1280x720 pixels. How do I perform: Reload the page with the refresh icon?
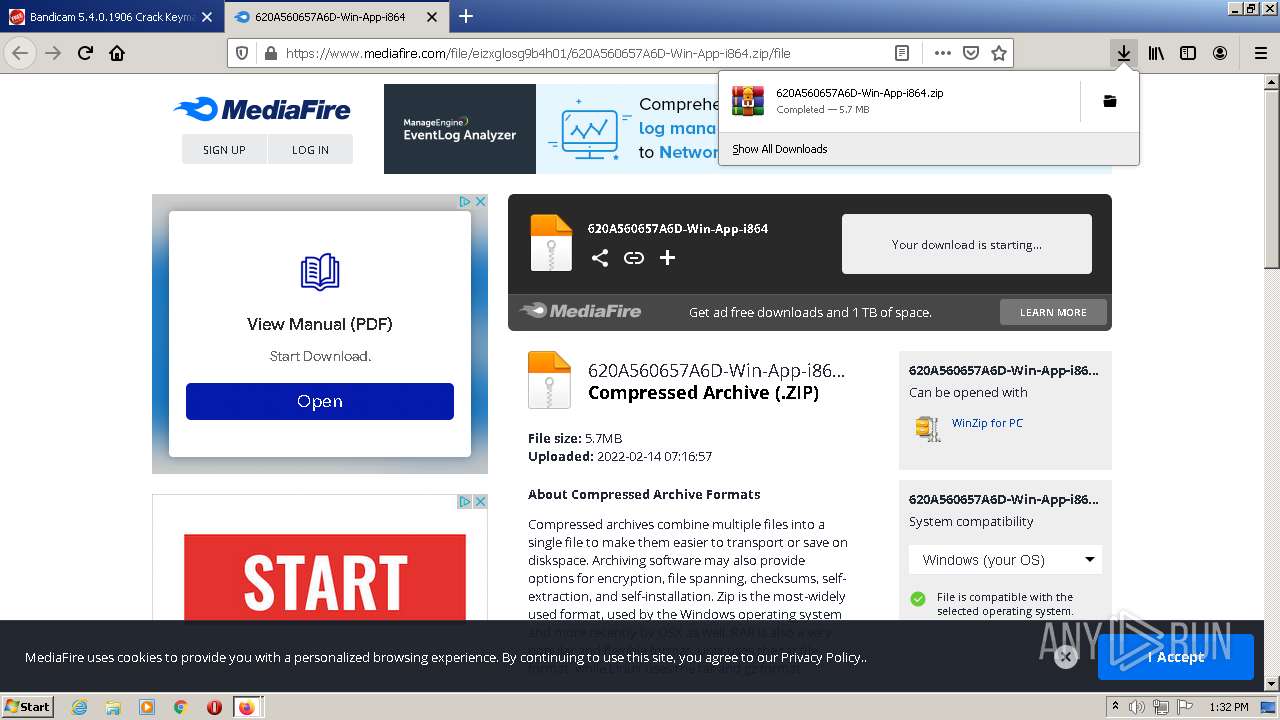(x=85, y=53)
